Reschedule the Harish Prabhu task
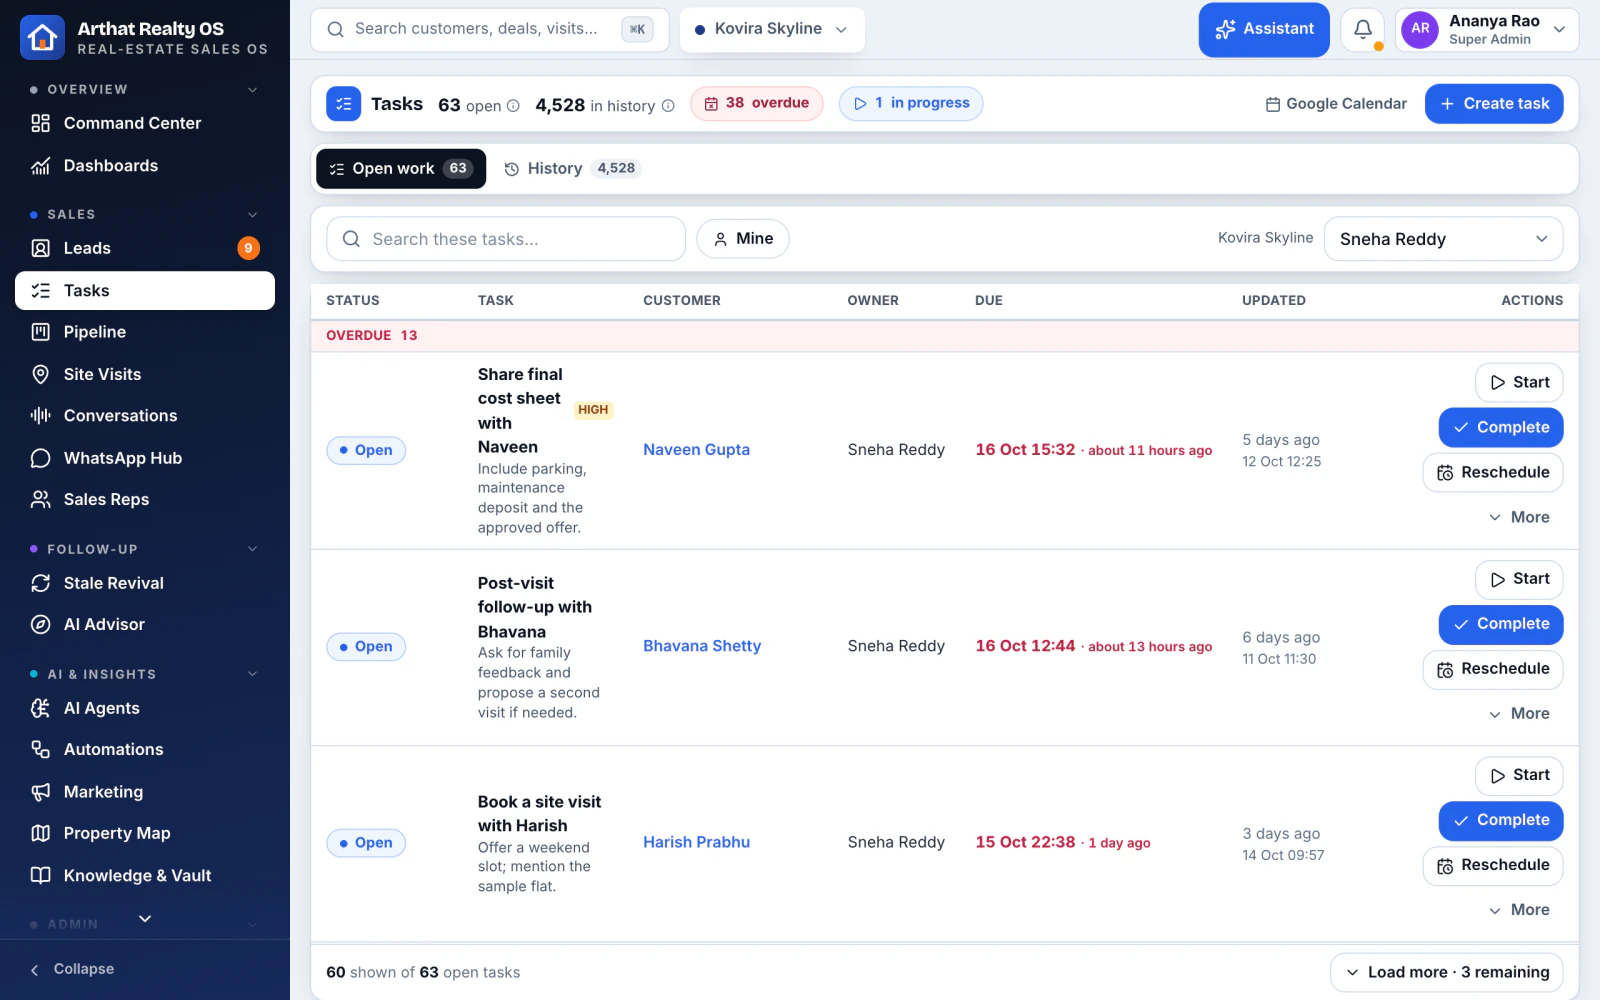 [1493, 865]
